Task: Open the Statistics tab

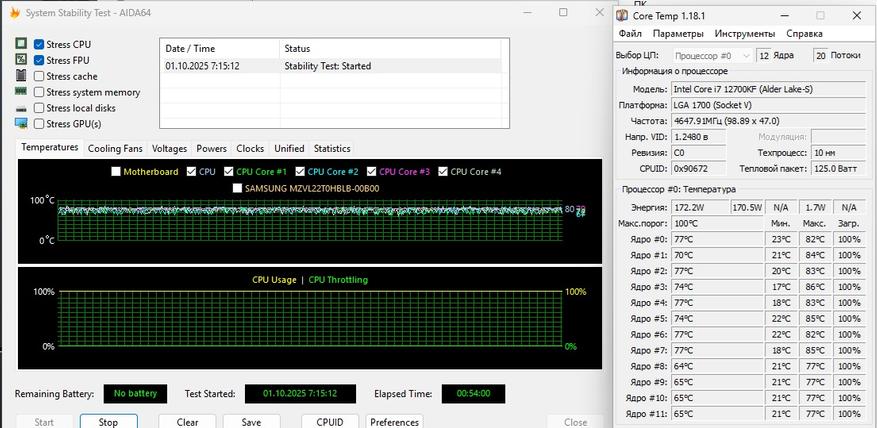Action: 332,148
